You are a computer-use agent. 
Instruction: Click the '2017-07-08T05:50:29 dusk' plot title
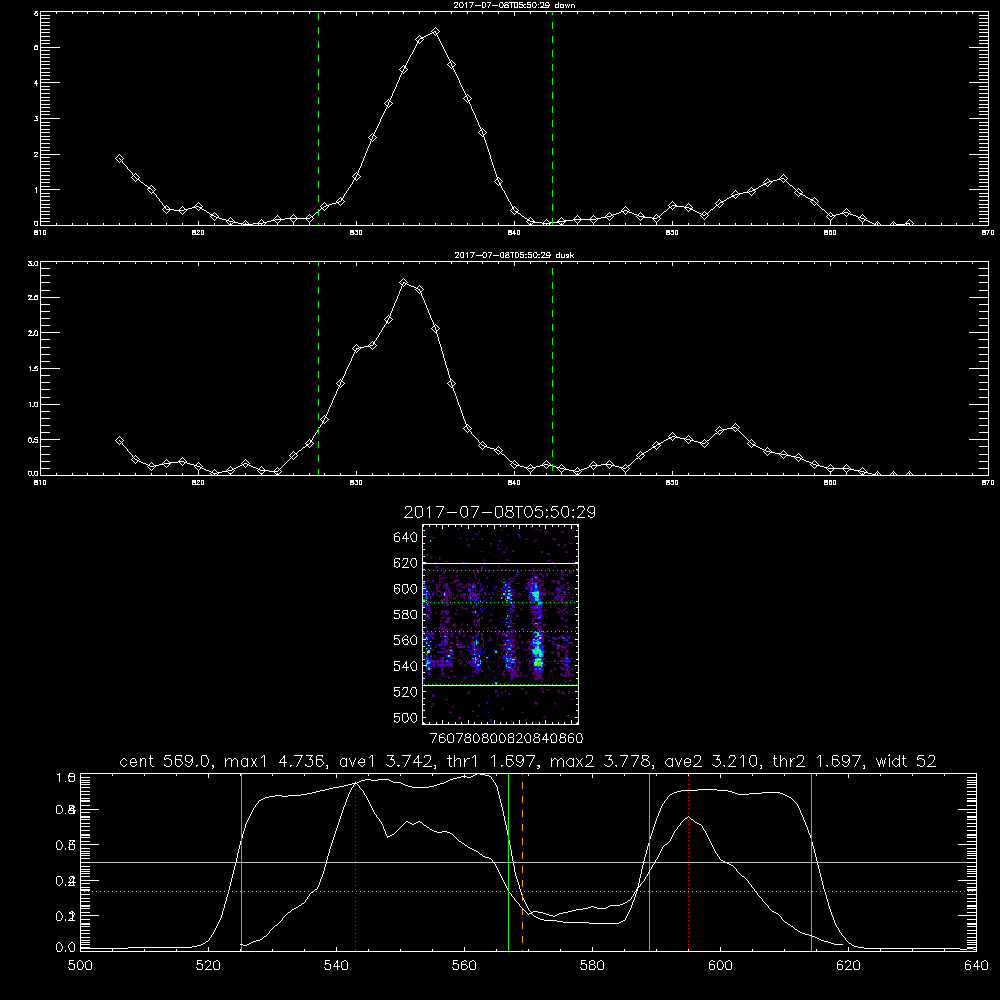coord(514,255)
